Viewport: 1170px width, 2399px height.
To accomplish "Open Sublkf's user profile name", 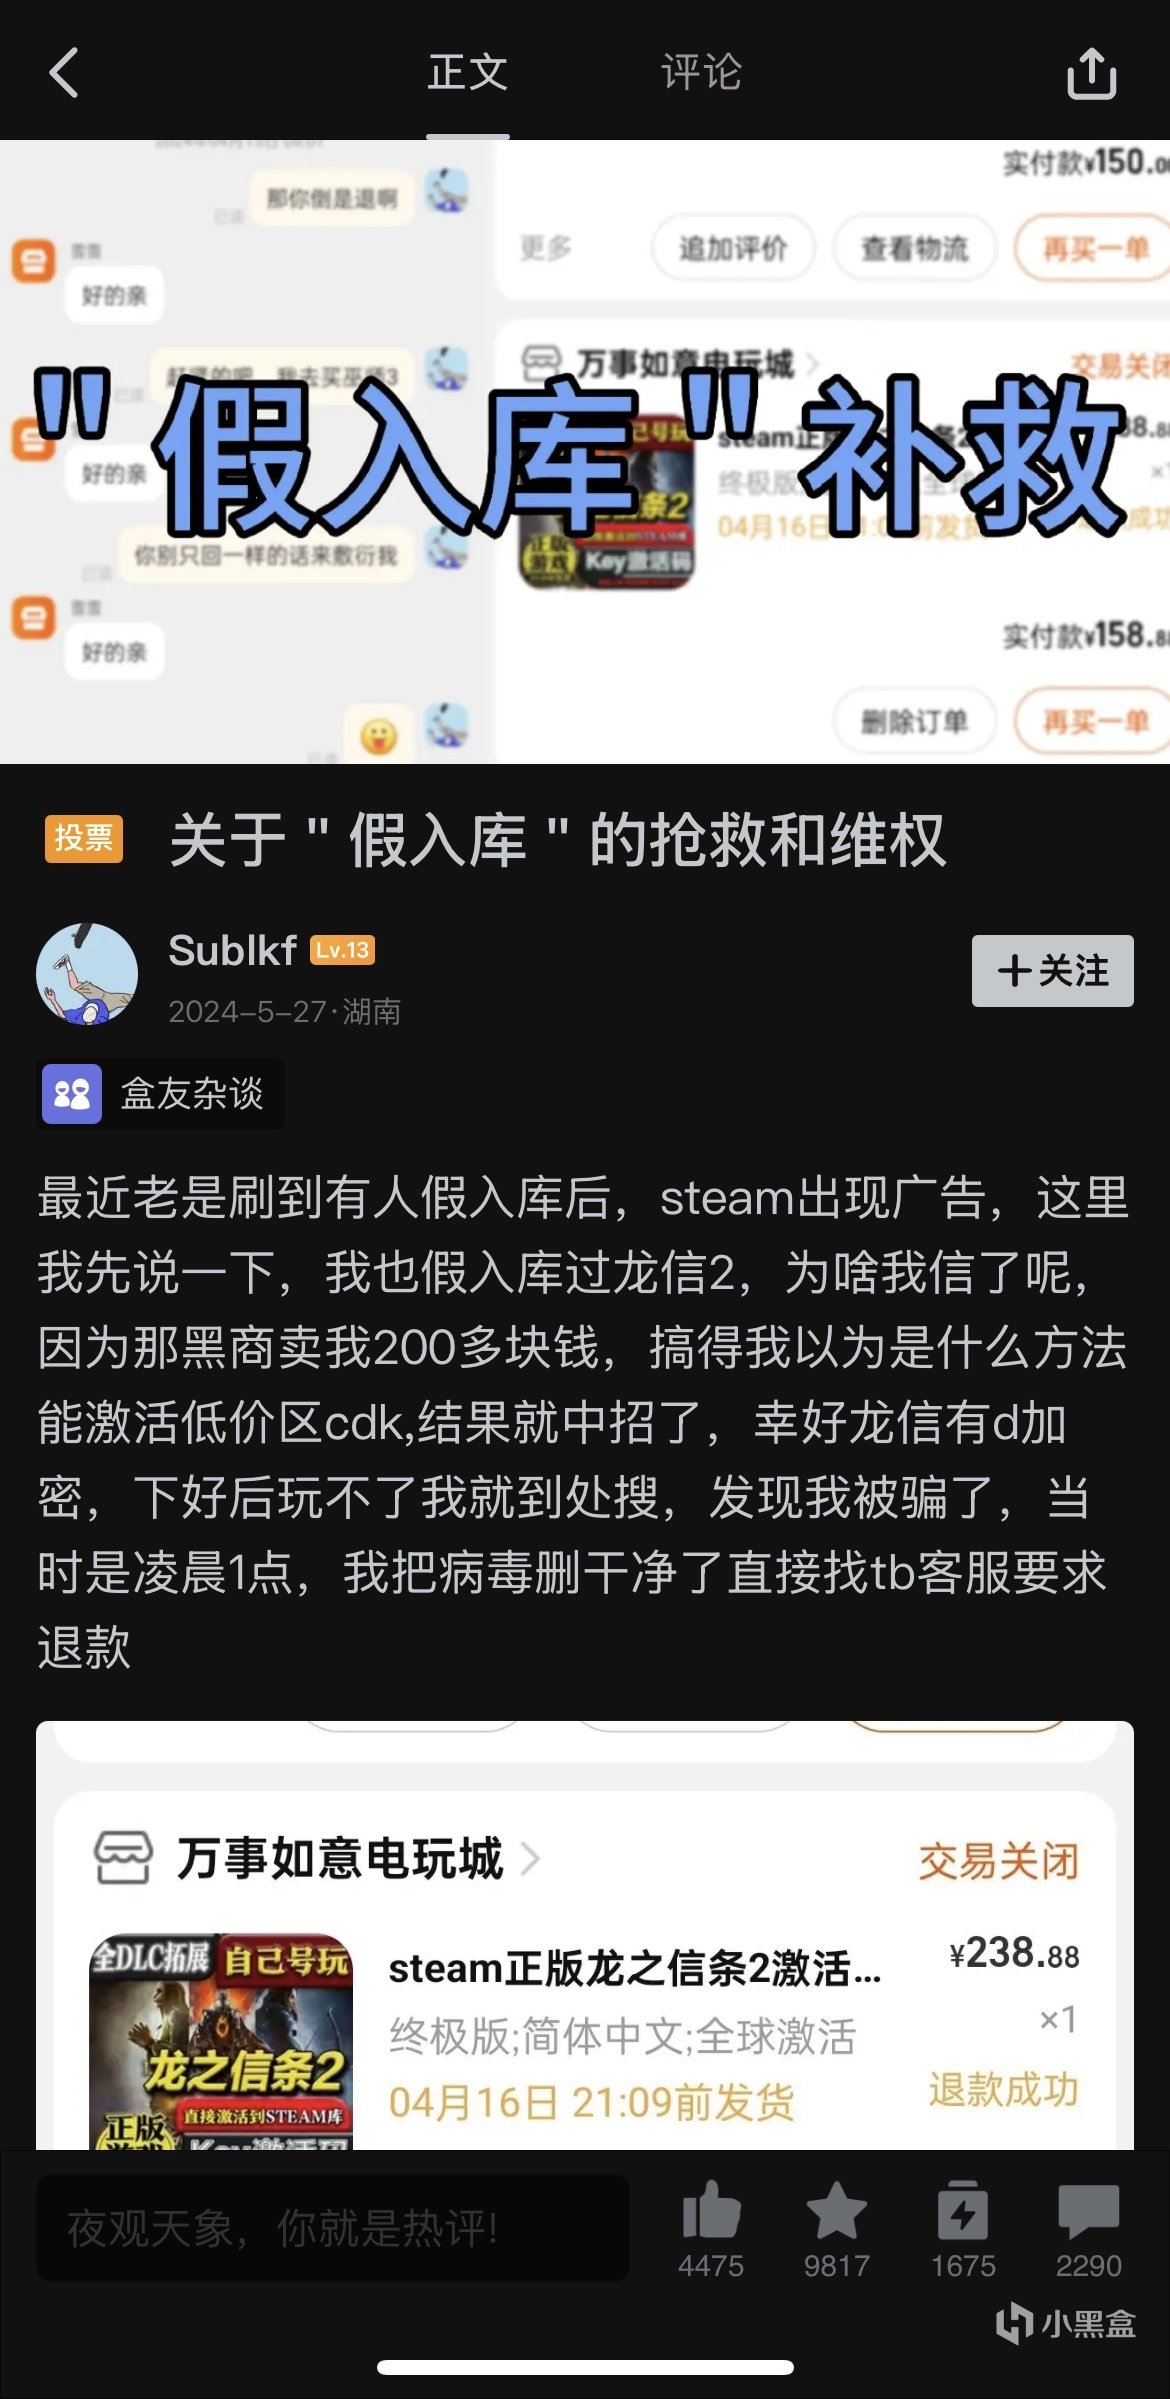I will tap(232, 950).
